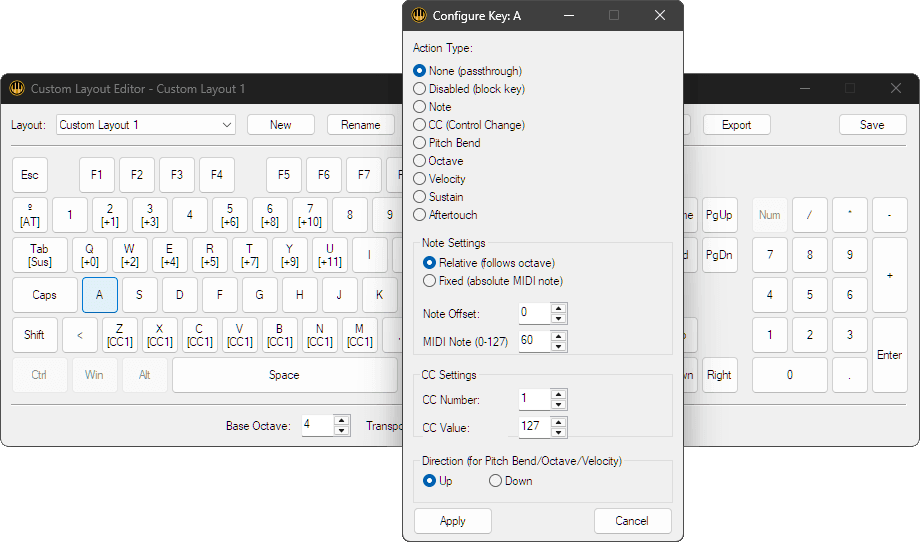Image resolution: width=920 pixels, height=542 pixels.
Task: Decrease the Base Octave value
Action: (341, 431)
